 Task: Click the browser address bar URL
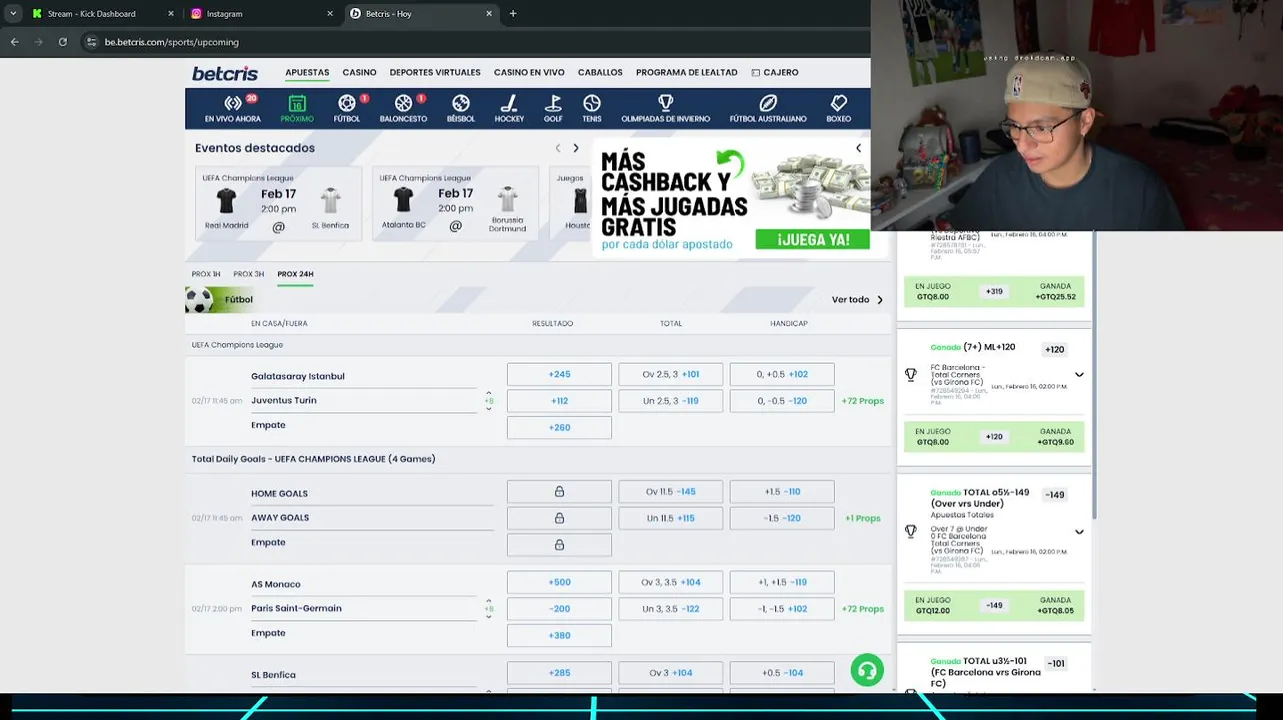(172, 42)
